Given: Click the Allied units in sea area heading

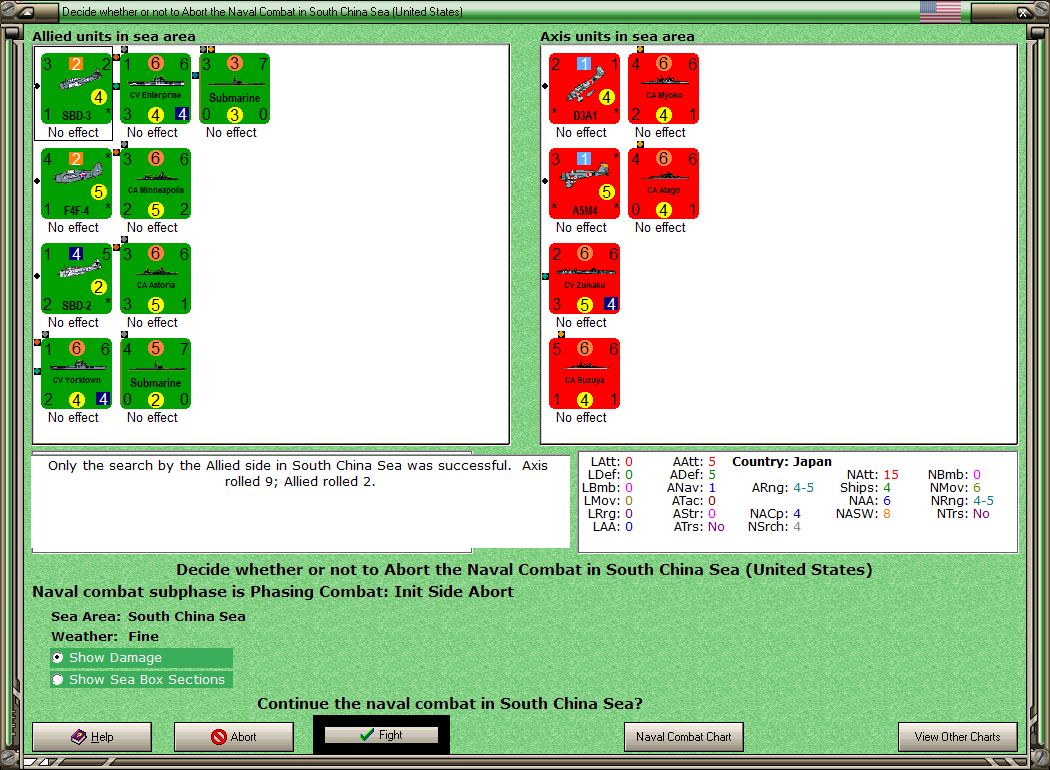Looking at the screenshot, I should (114, 36).
